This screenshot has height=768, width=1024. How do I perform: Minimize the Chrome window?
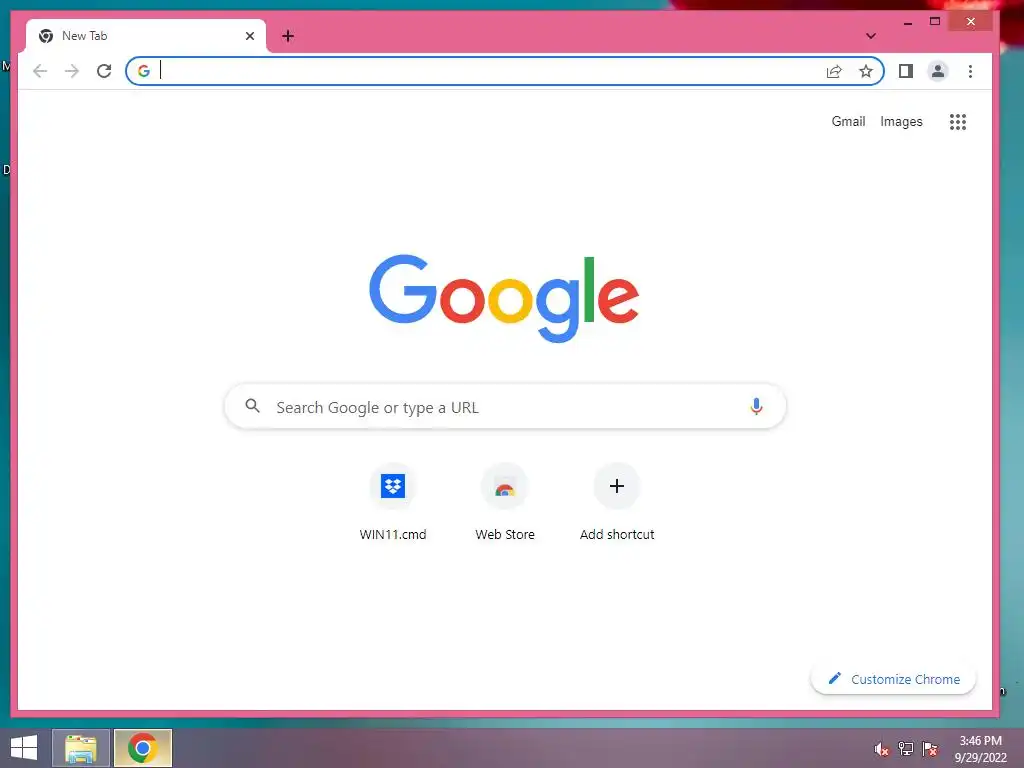908,23
